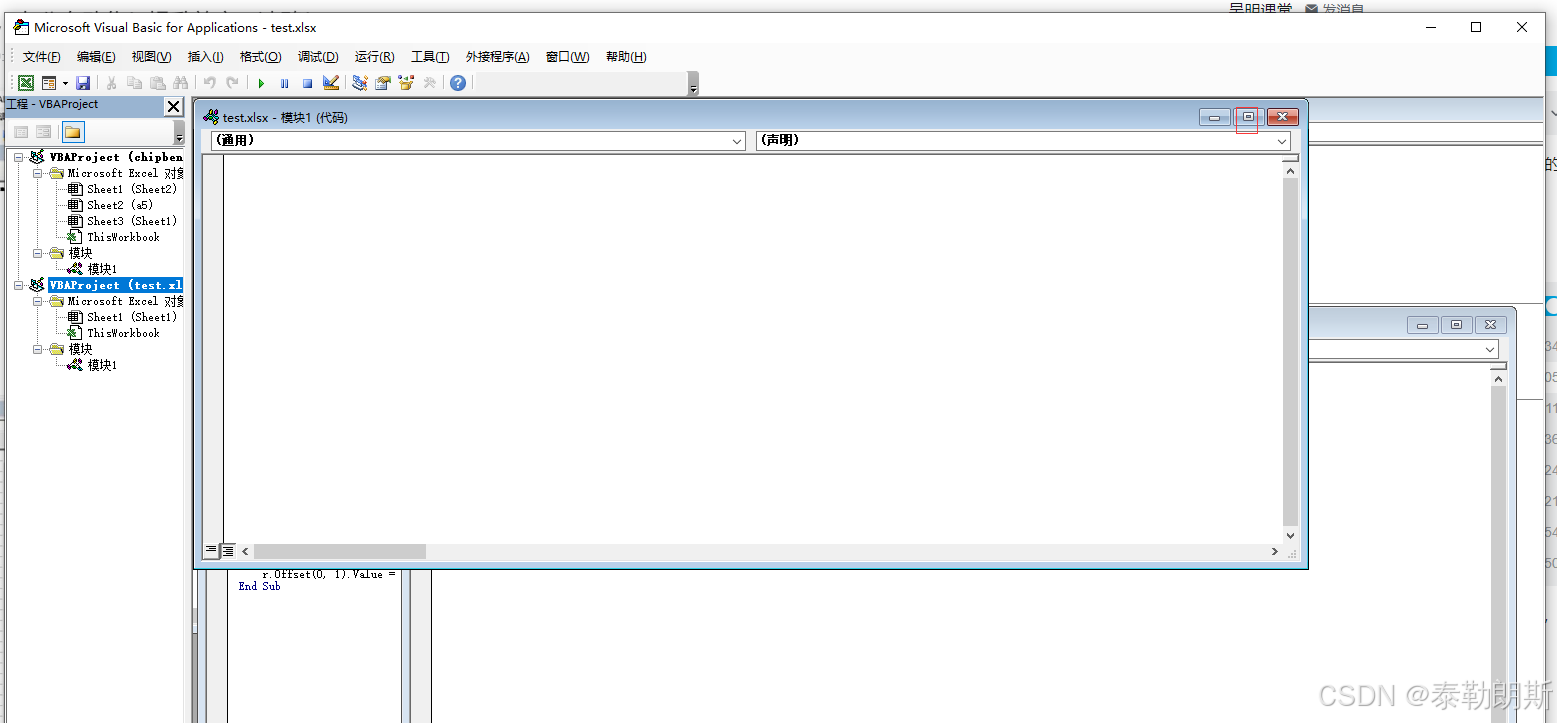Open Find with the binoculars icon
Screen dimensions: 1557x723
tap(181, 83)
